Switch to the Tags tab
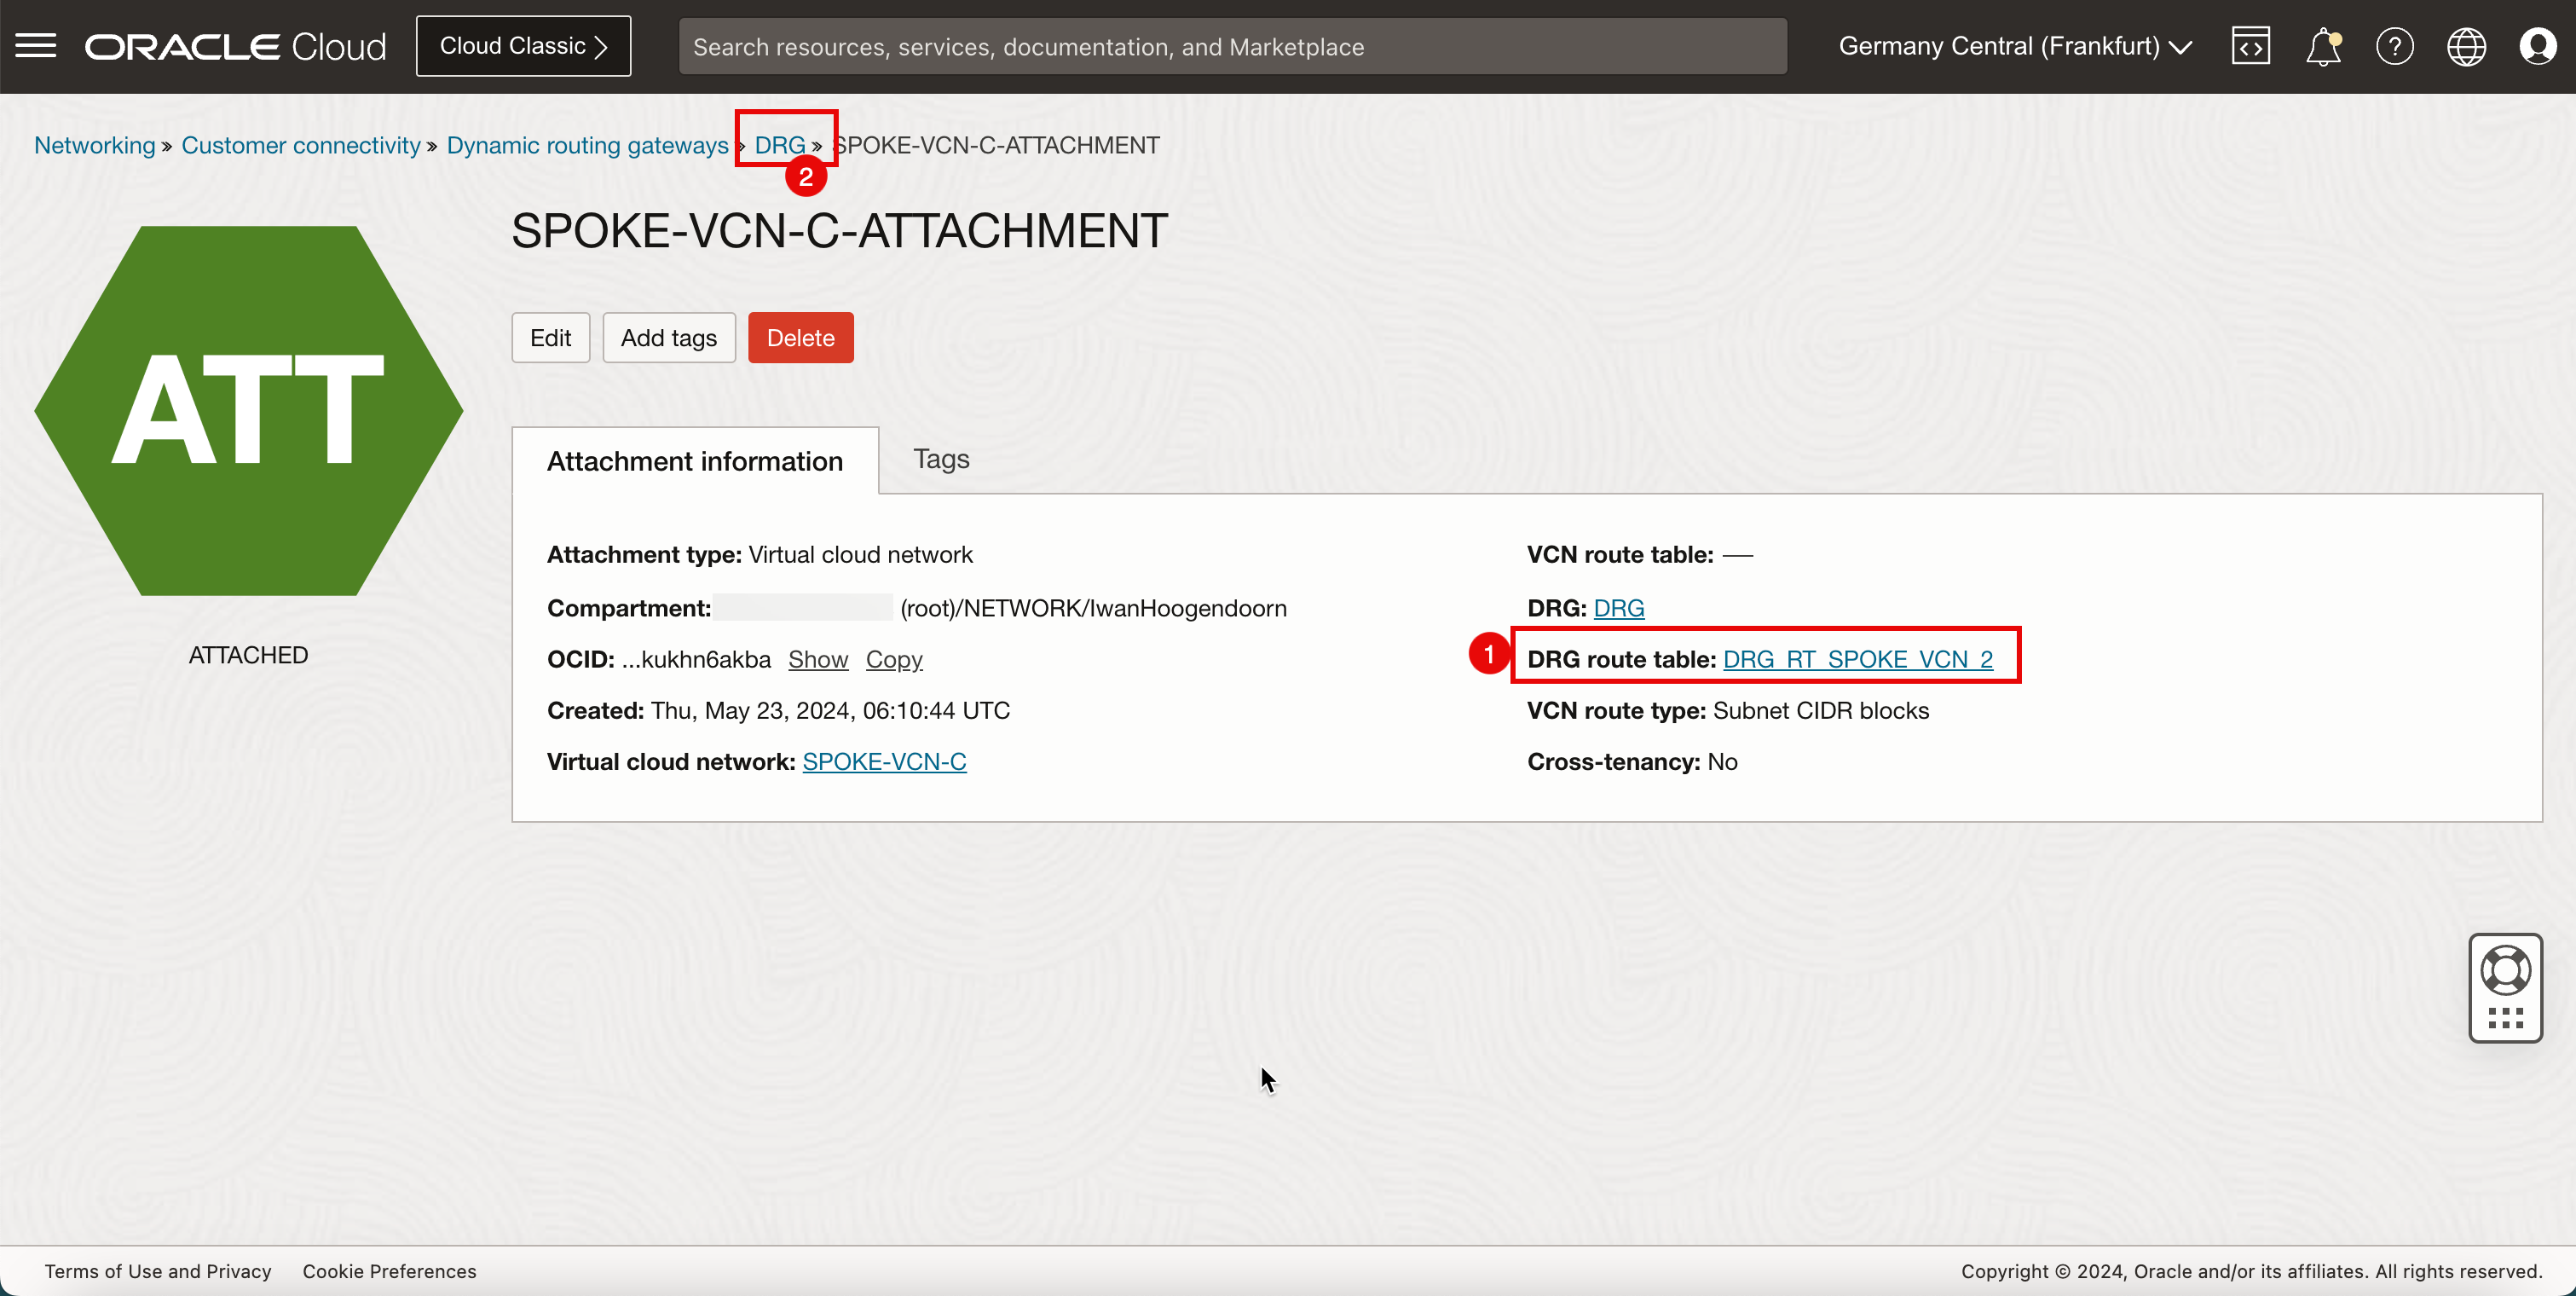The height and width of the screenshot is (1296, 2576). coord(942,458)
